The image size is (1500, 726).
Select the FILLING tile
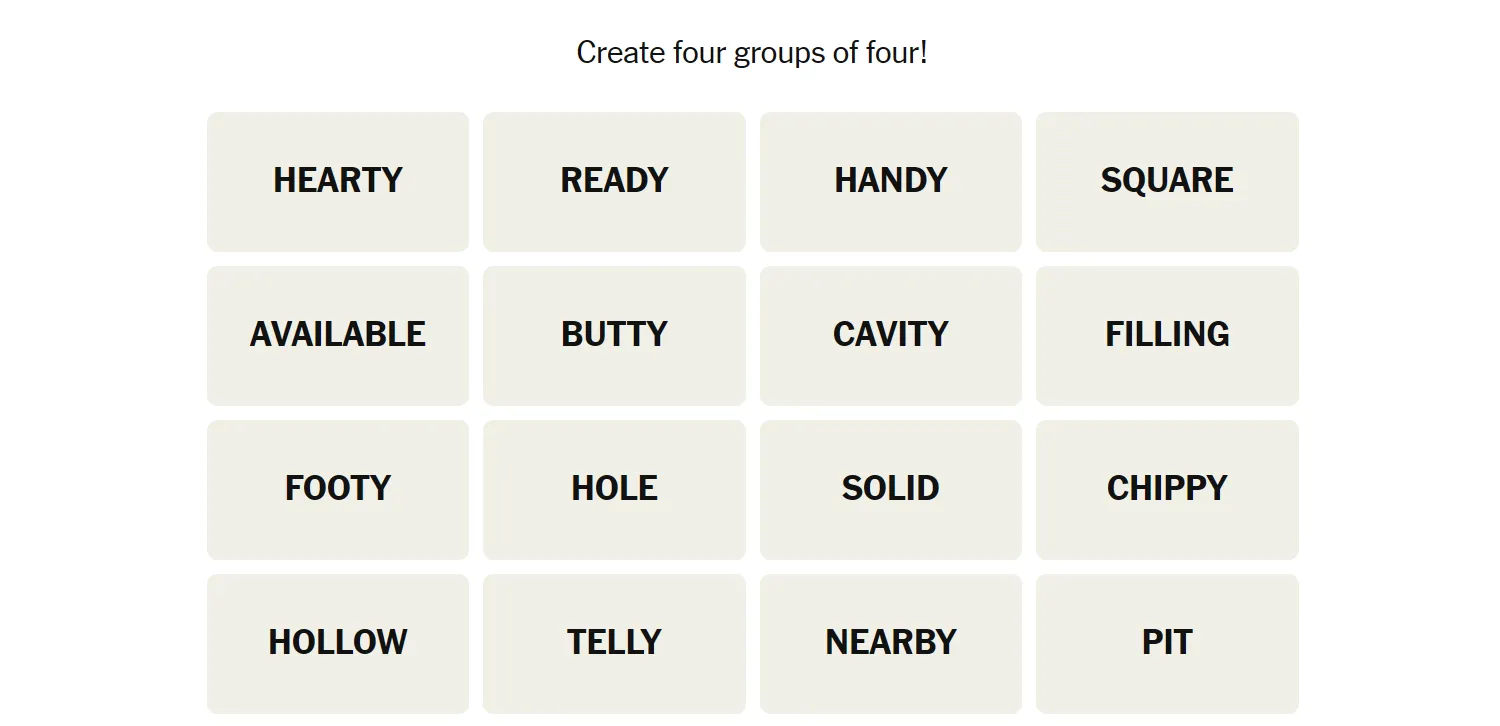[x=1167, y=336]
